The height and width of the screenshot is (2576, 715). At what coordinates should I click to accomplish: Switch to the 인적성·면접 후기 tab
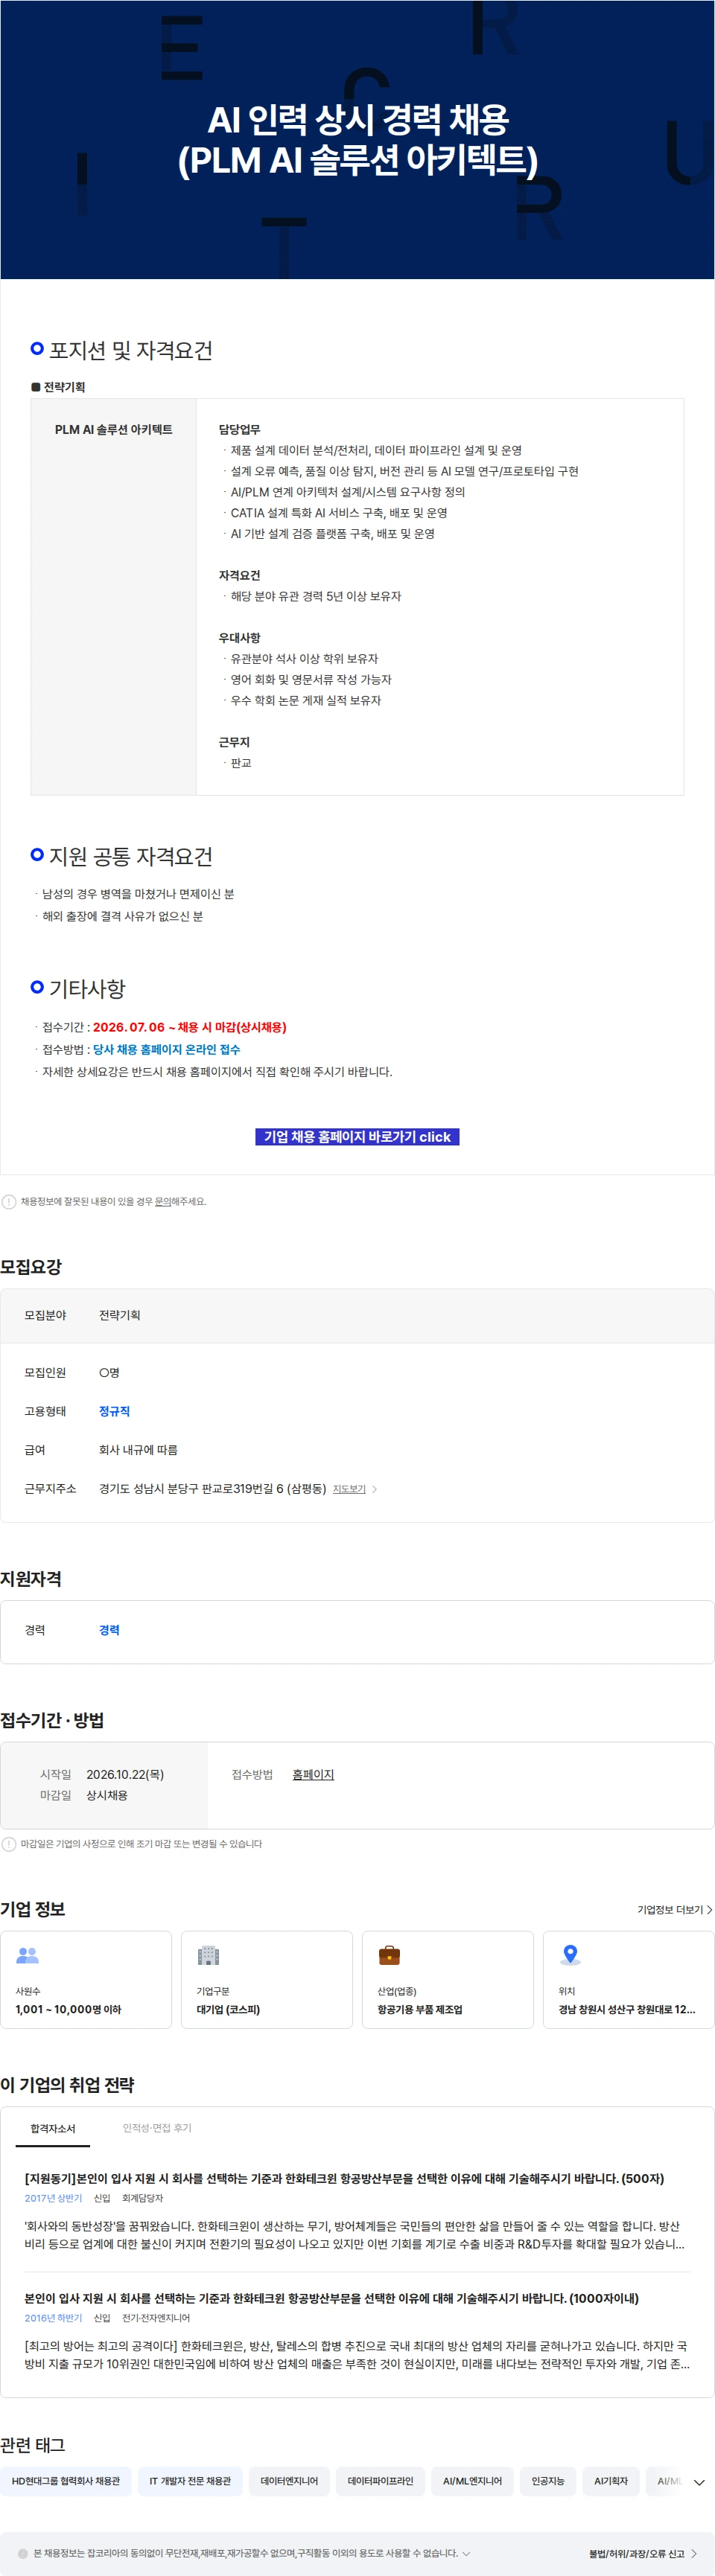tap(157, 2127)
